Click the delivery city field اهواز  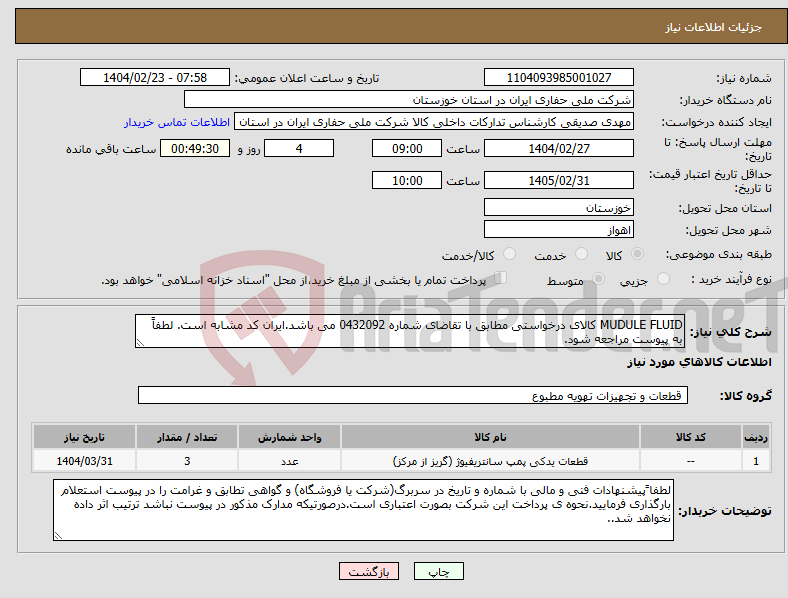(x=558, y=229)
